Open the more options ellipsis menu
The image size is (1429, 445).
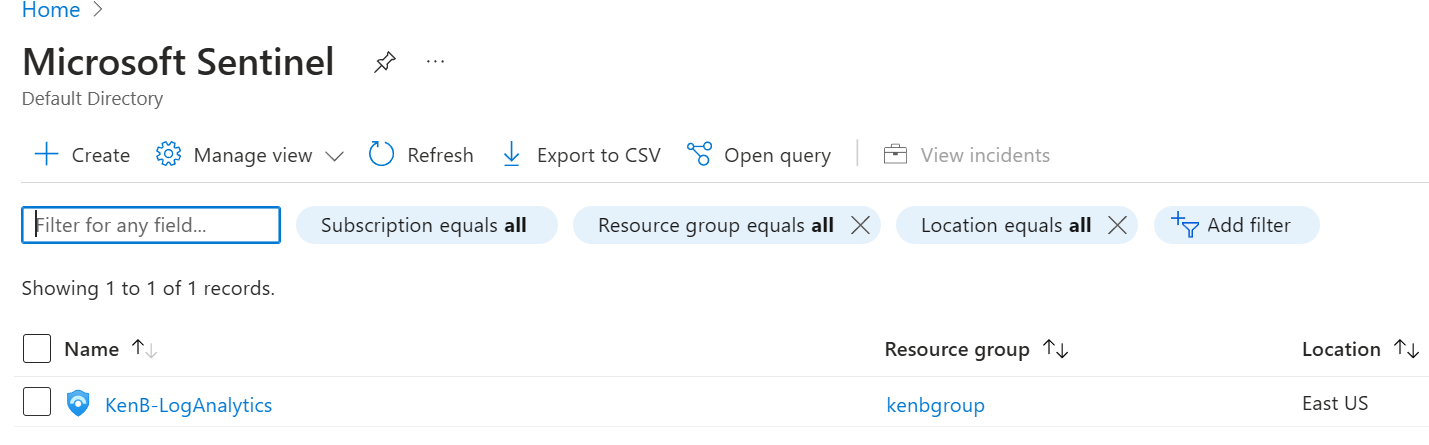click(x=435, y=62)
